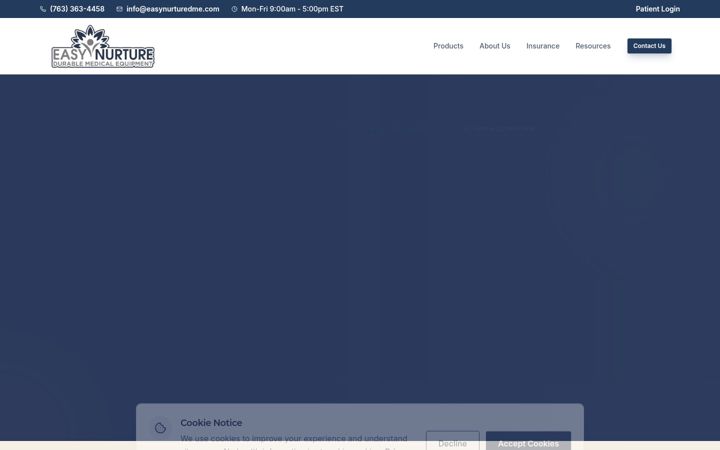
Task: Open the Patient Login link
Action: click(x=658, y=9)
